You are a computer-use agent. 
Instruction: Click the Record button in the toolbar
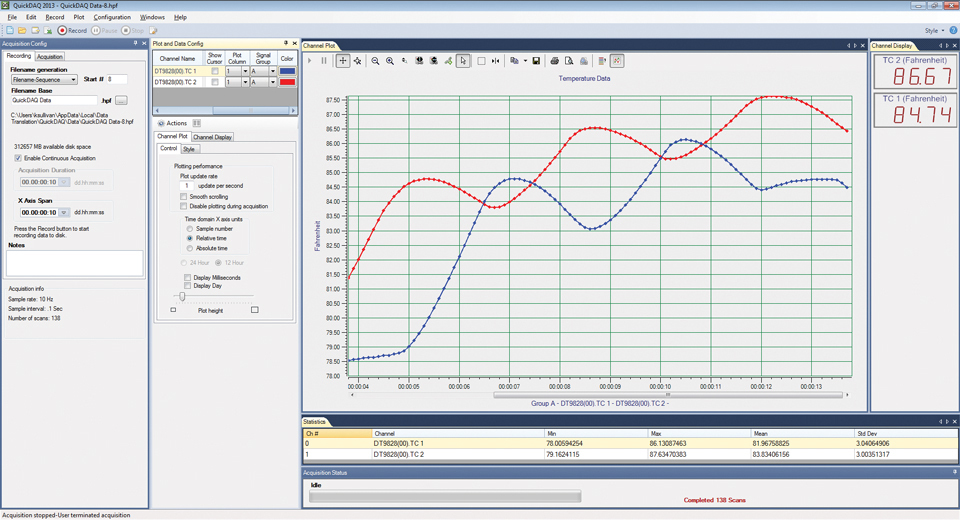[x=71, y=31]
